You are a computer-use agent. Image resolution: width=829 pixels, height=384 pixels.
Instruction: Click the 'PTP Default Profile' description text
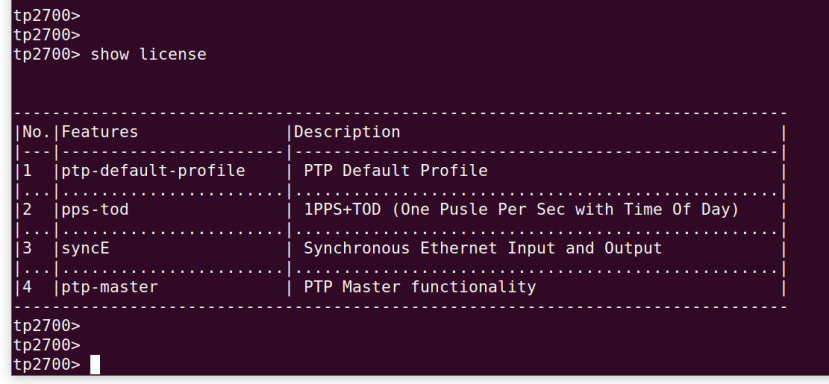coord(395,171)
